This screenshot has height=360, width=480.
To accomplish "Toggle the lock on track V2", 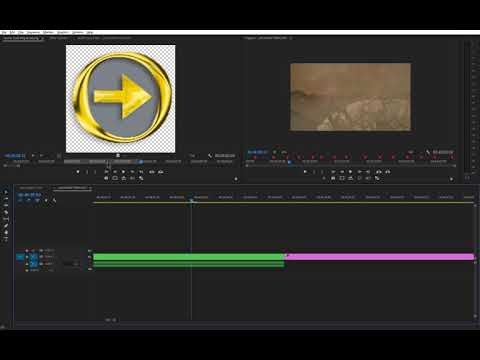I will click(x=27, y=250).
